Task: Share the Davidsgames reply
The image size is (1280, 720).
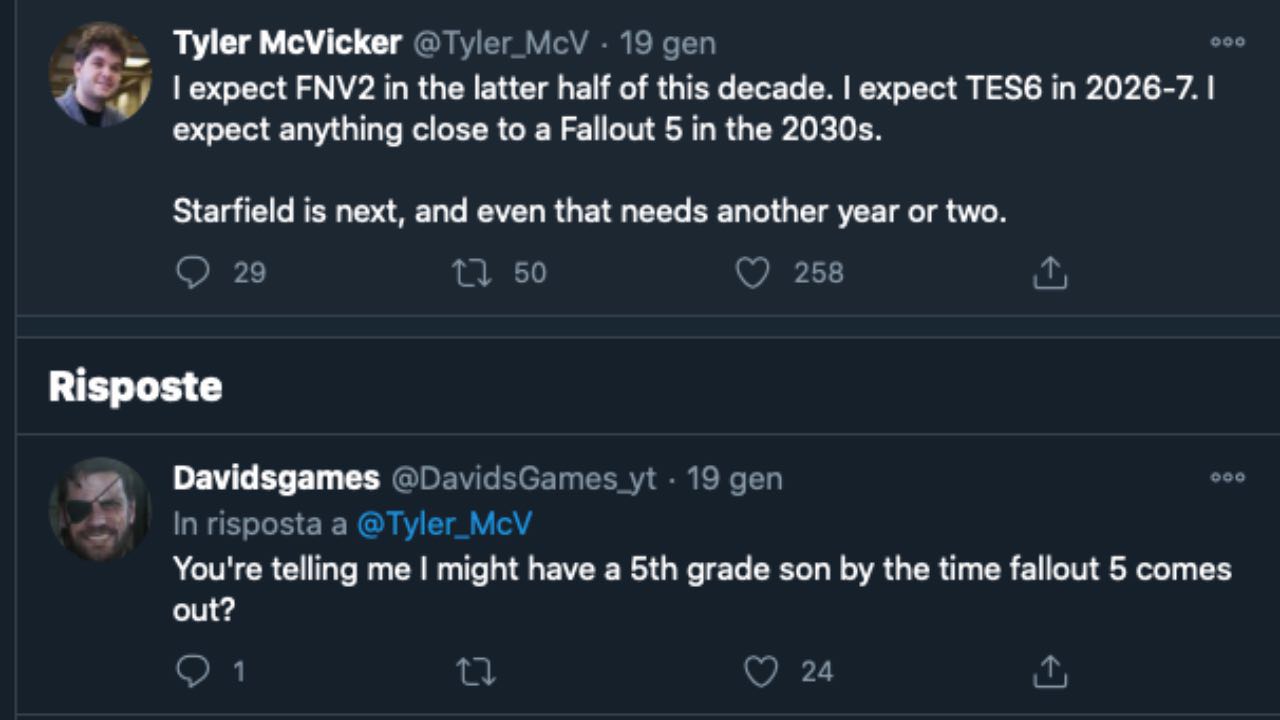Action: (1049, 671)
